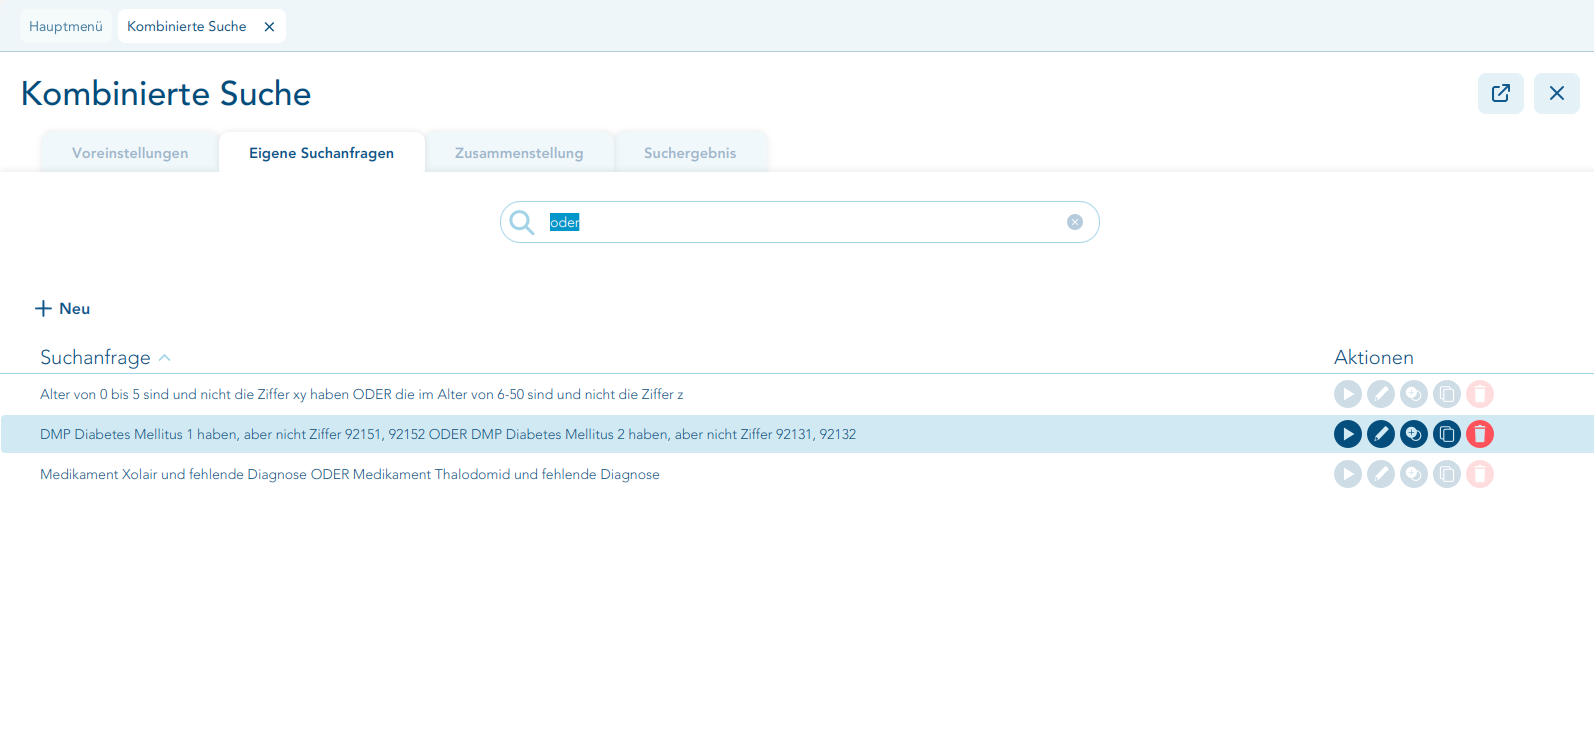Edit the DMP Diabetes Mellitus query
This screenshot has height=743, width=1594.
tap(1381, 434)
